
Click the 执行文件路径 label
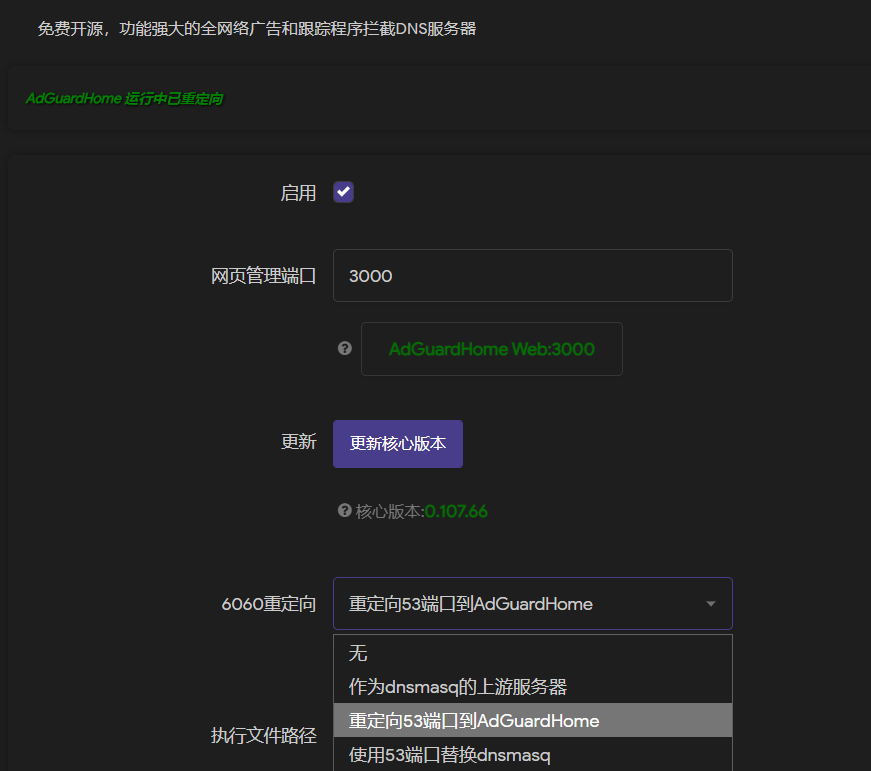click(x=263, y=735)
